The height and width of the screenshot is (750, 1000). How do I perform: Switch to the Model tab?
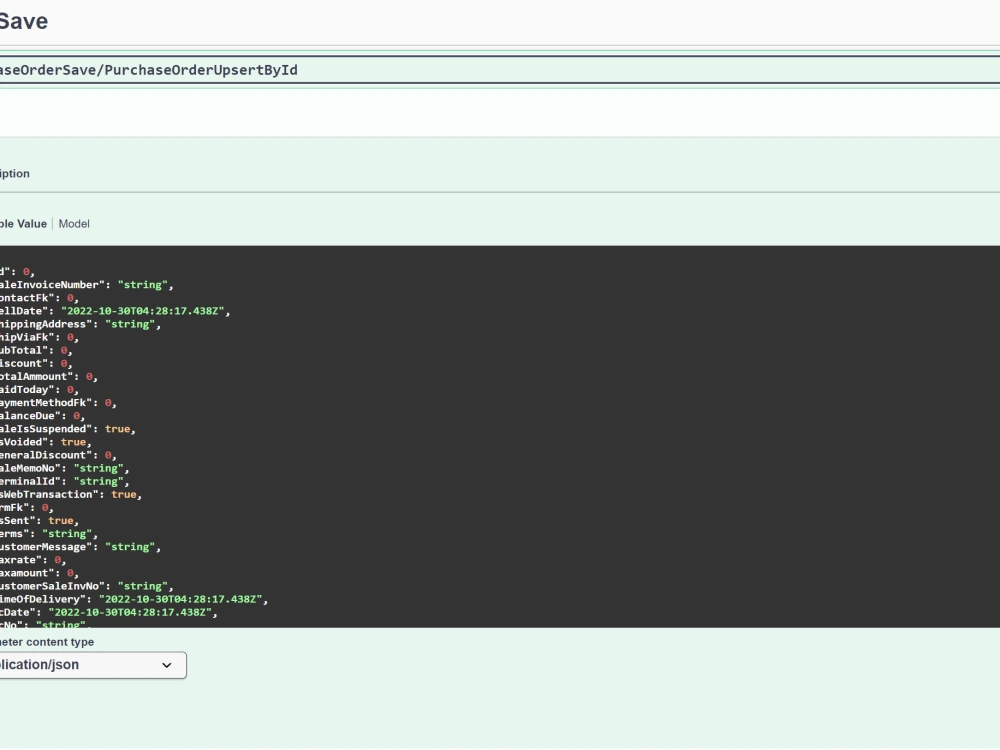74,224
